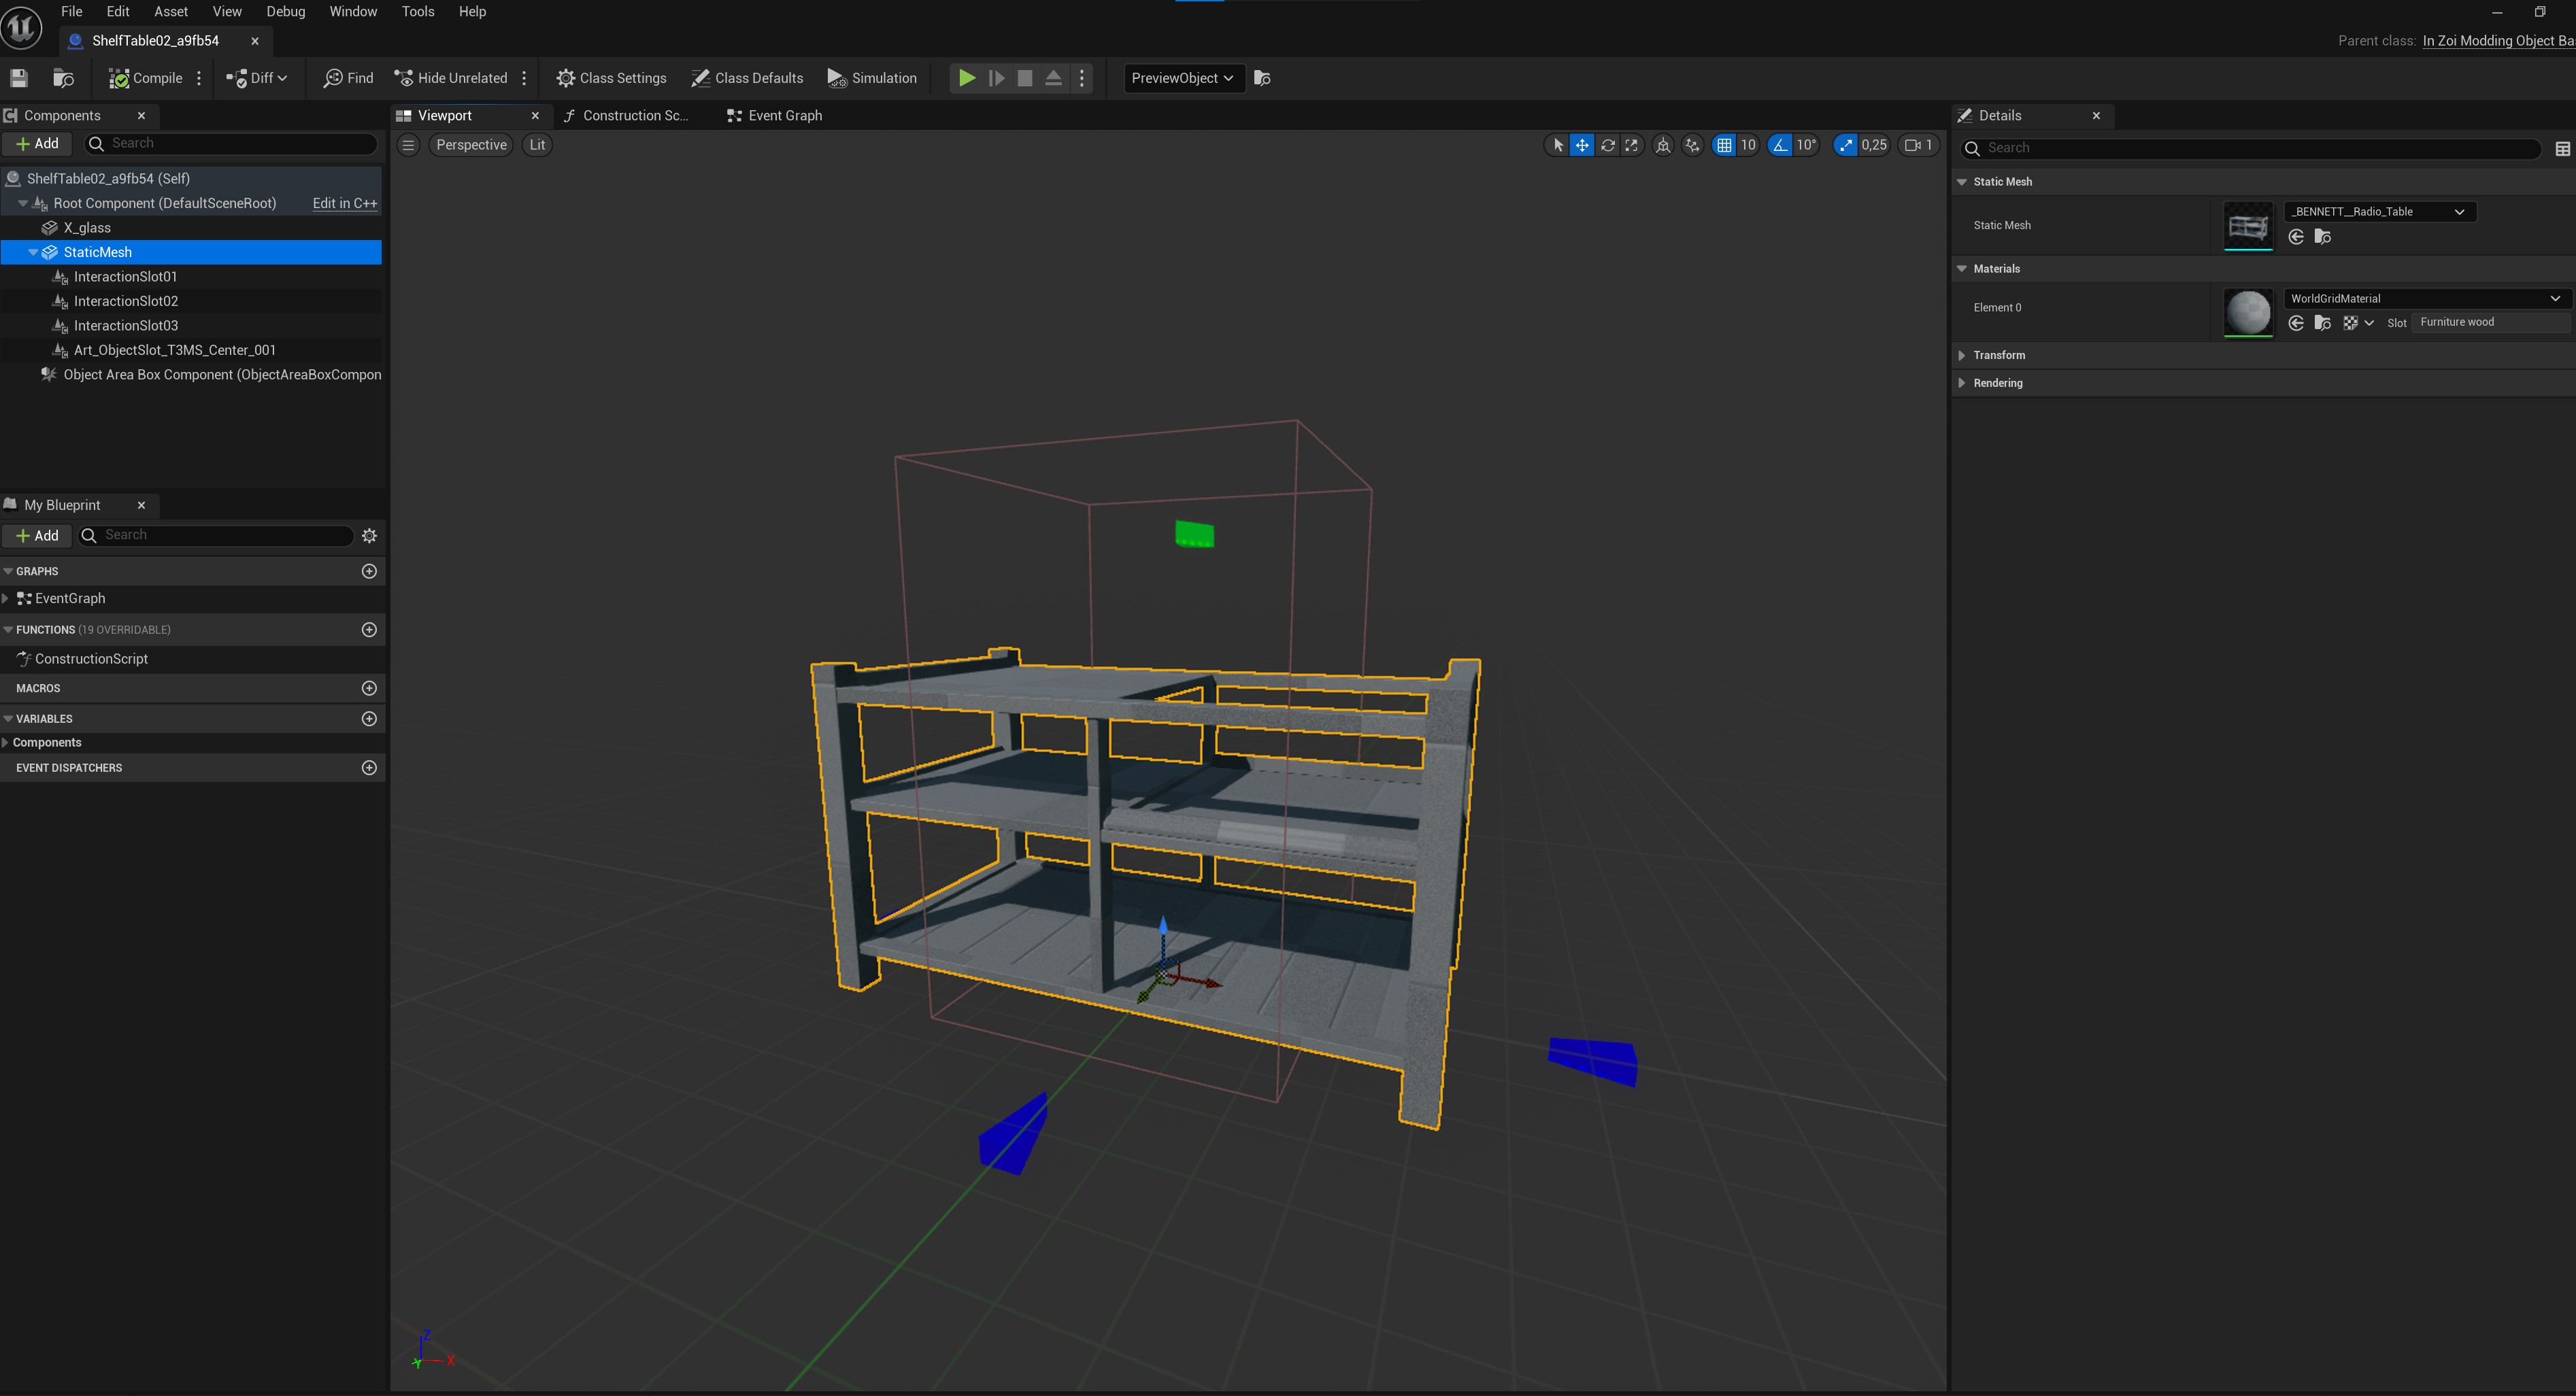Screen dimensions: 2576x1396
Task: Toggle surface snapping icon
Action: (x=1692, y=145)
